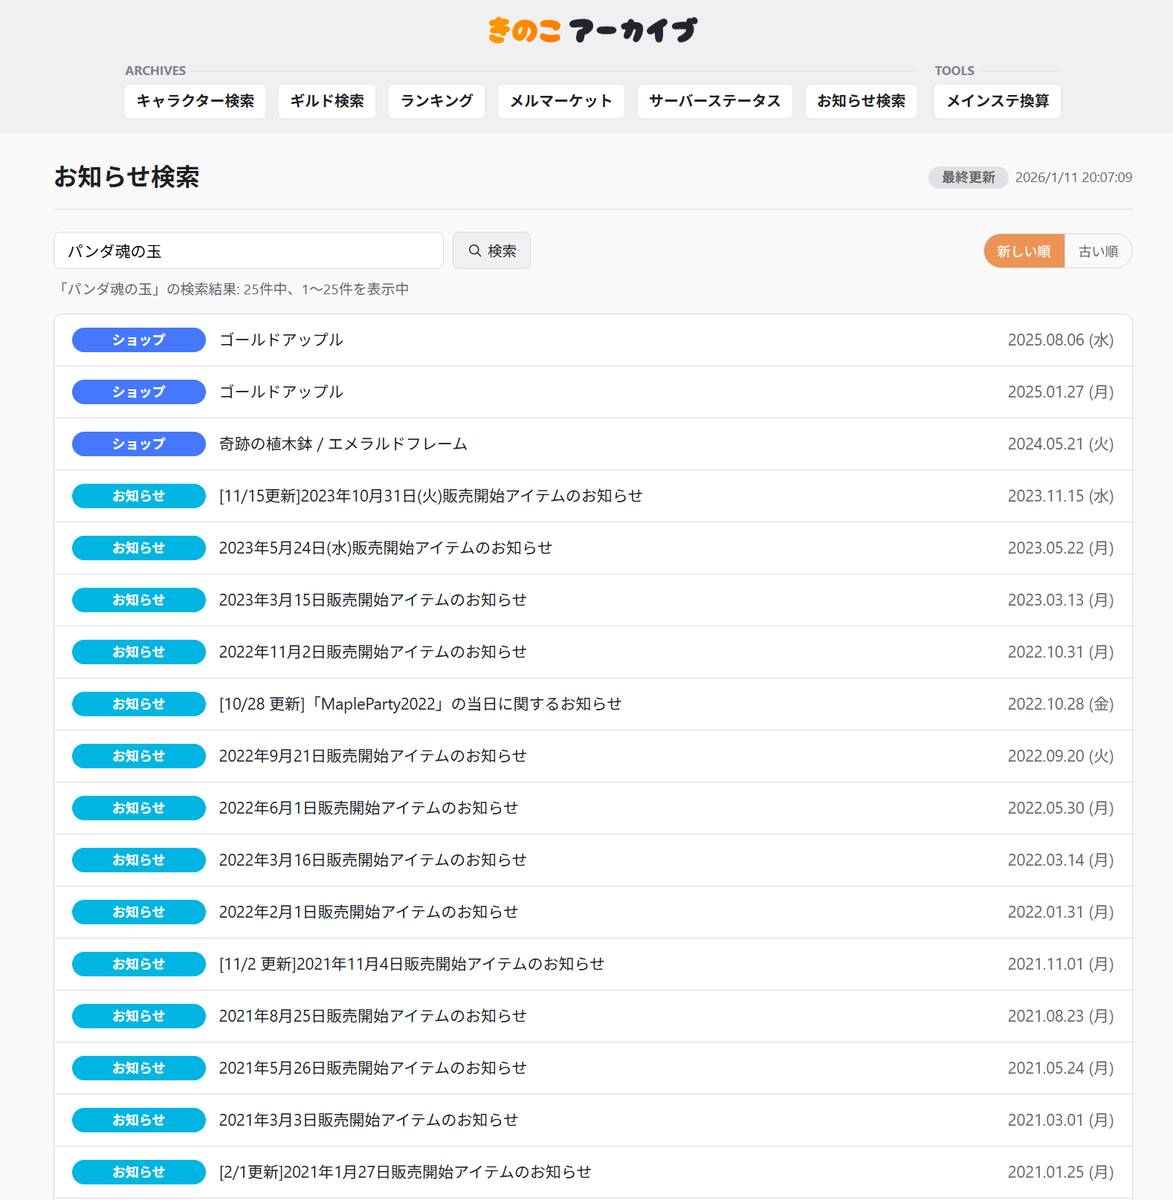
Task: Open 2021年3月3日販売開始アイテムのお知らせ
Action: (x=593, y=1120)
